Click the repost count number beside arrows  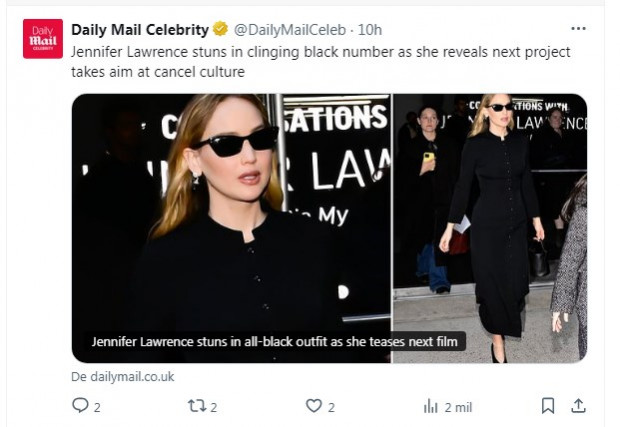(x=214, y=407)
